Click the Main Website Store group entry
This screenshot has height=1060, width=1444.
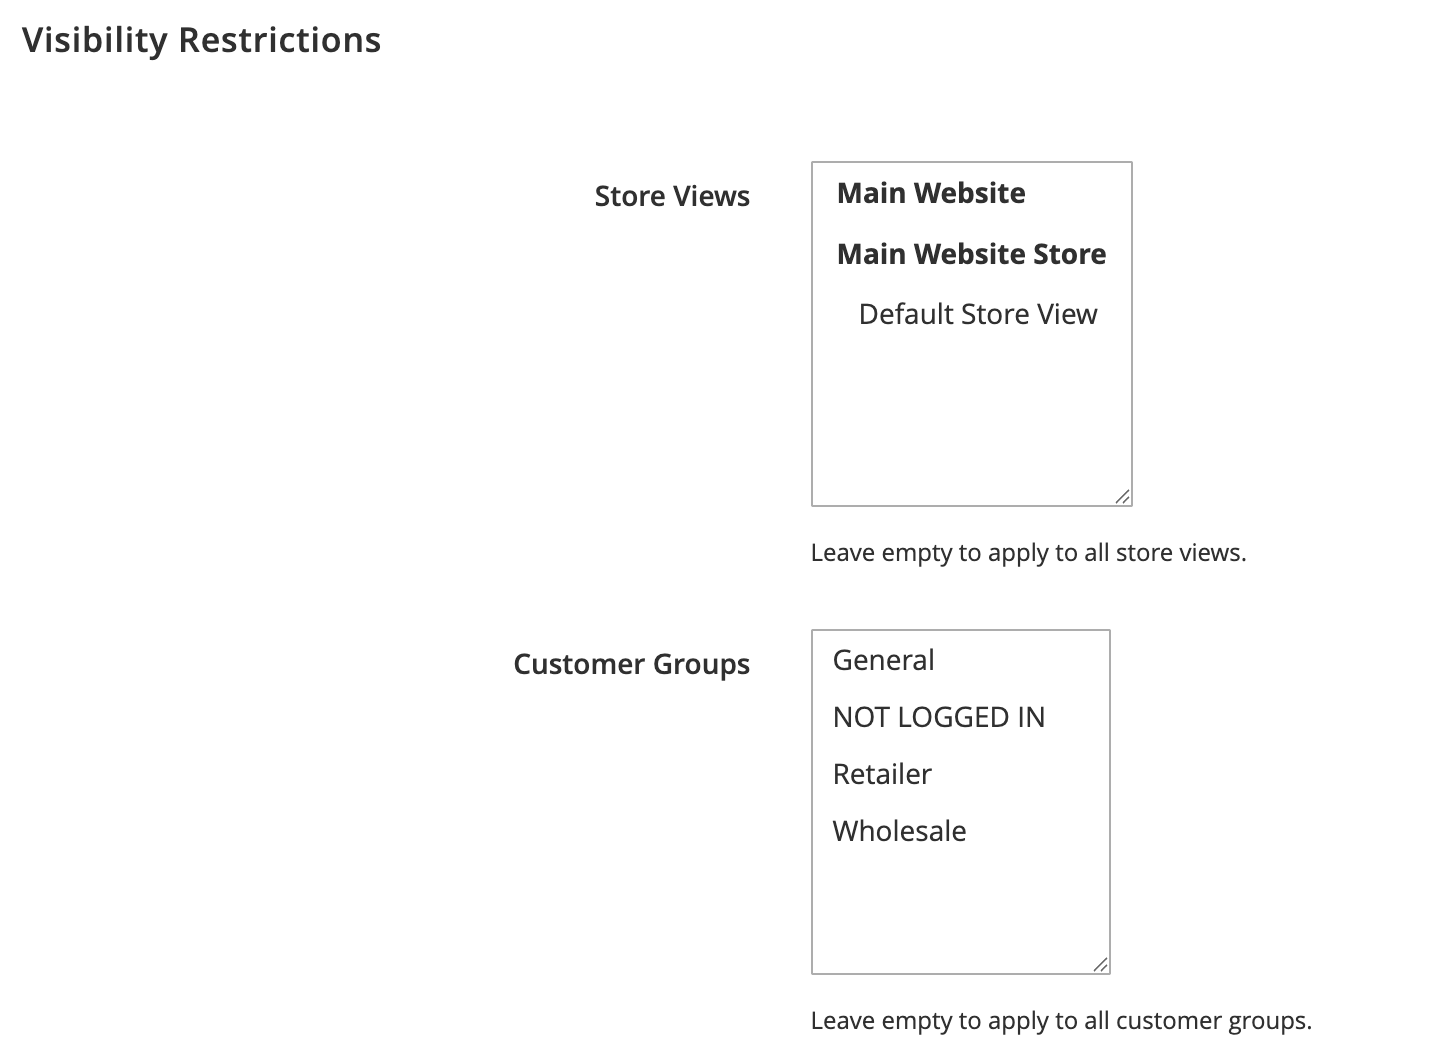click(971, 254)
